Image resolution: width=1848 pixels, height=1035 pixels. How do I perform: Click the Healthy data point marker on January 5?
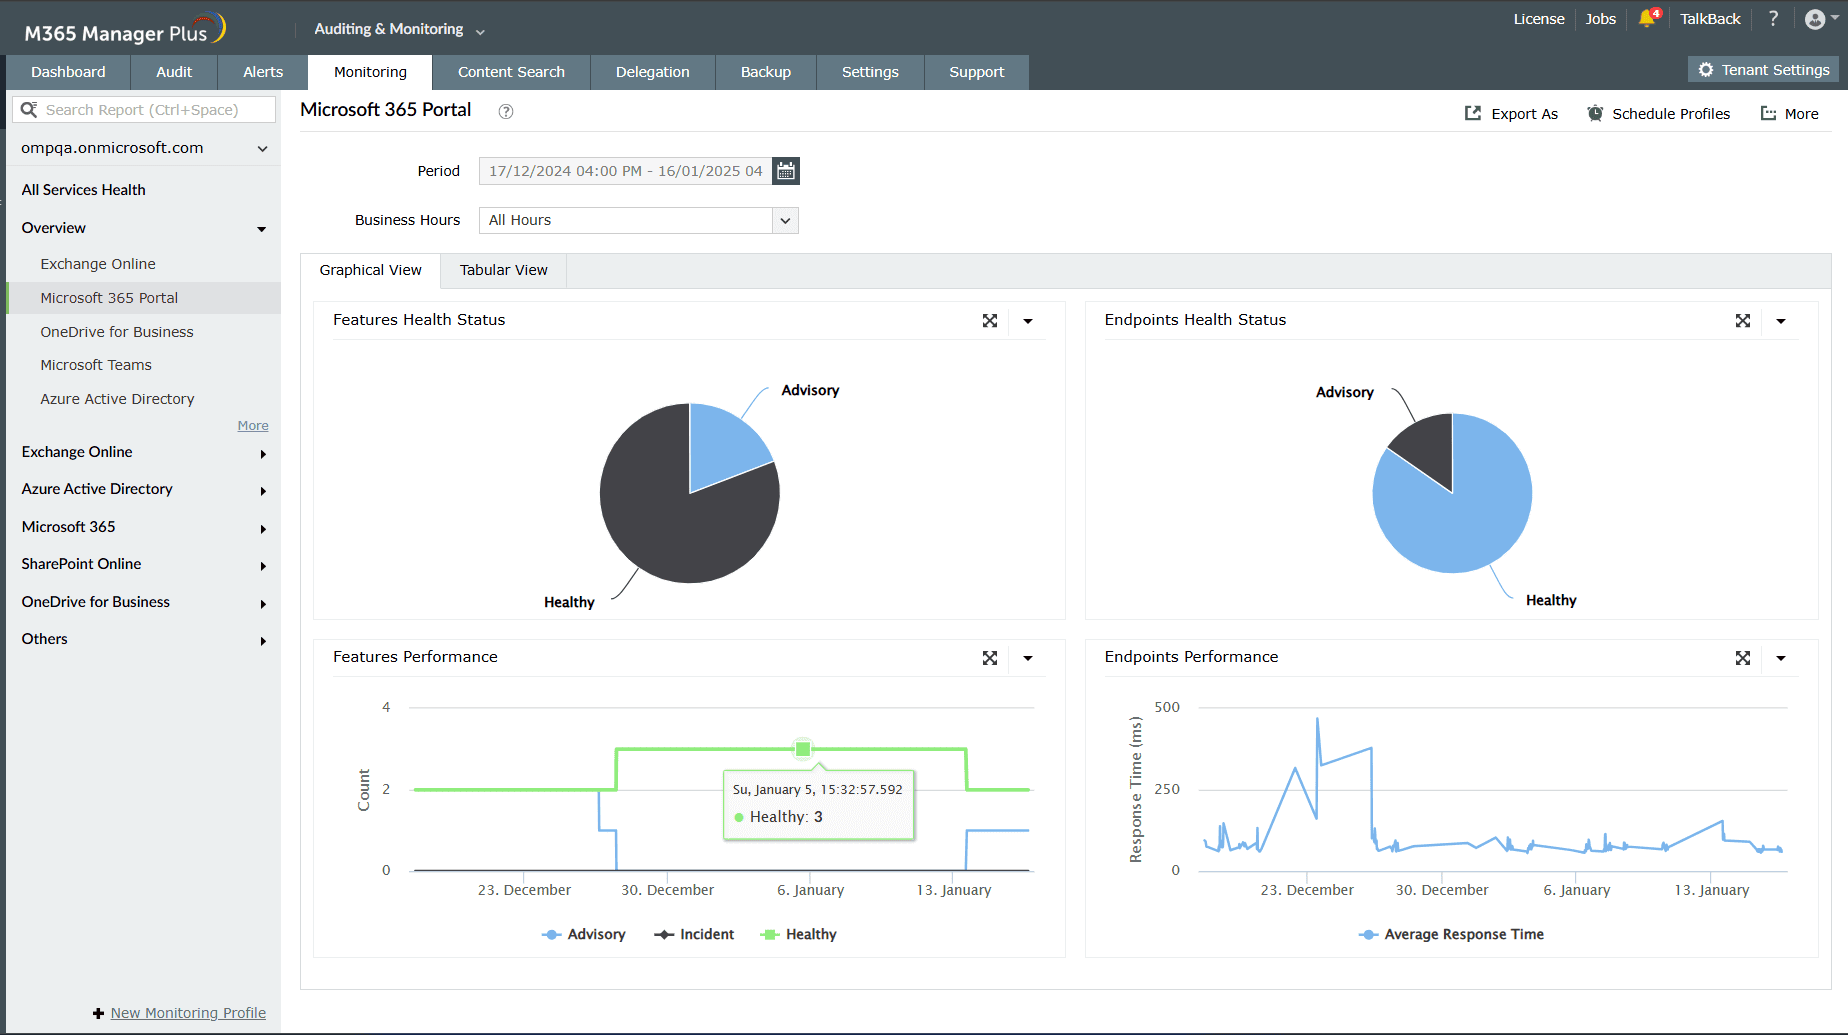point(803,749)
